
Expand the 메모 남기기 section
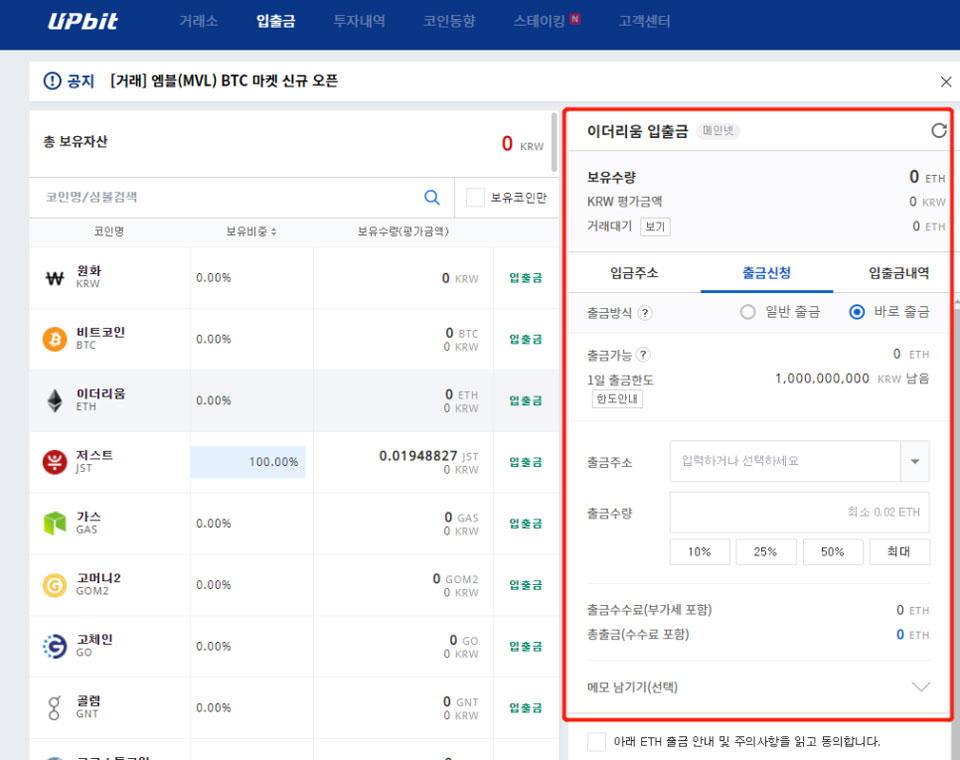coord(921,687)
